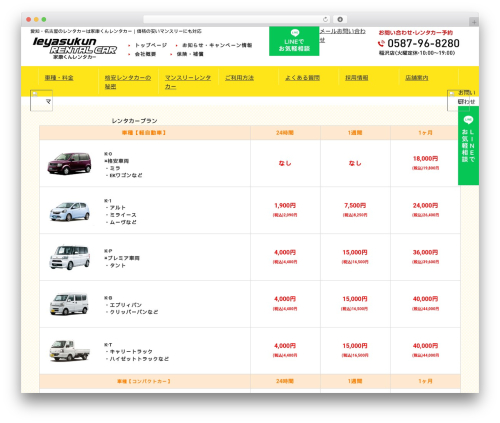Screen dimensions: 500x423
Task: Click the red phone icon beside 0587-96-8280
Action: pos(381,43)
